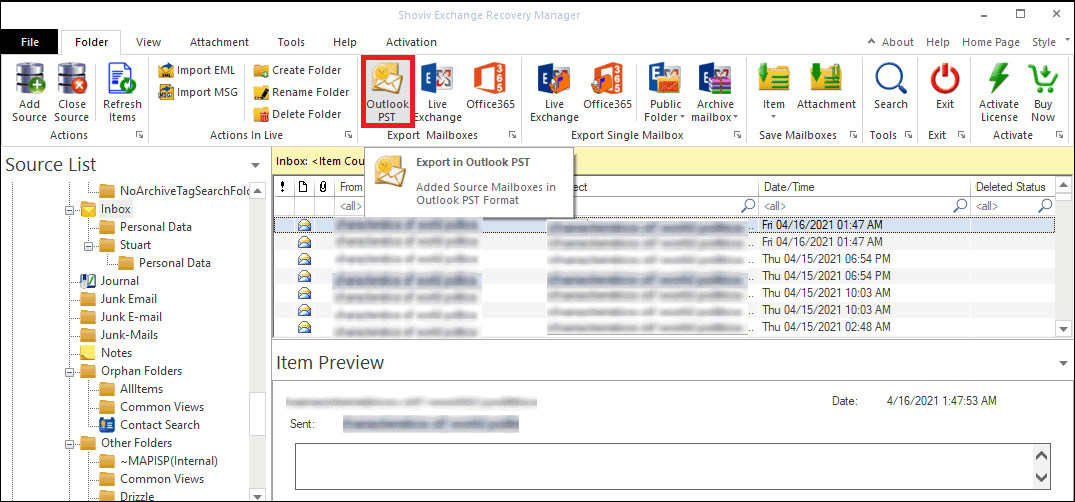Export single mailbox to Live Exchange
The width and height of the screenshot is (1075, 502).
(554, 92)
